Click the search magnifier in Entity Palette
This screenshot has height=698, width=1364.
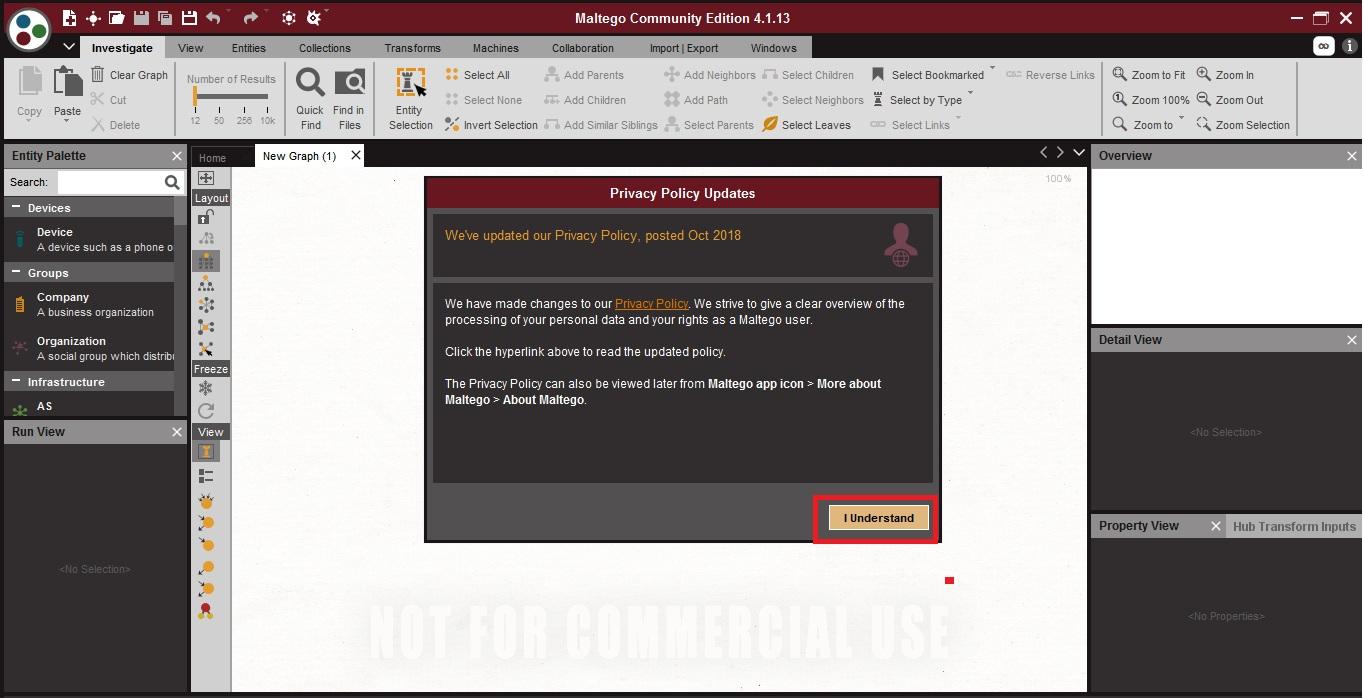point(172,182)
